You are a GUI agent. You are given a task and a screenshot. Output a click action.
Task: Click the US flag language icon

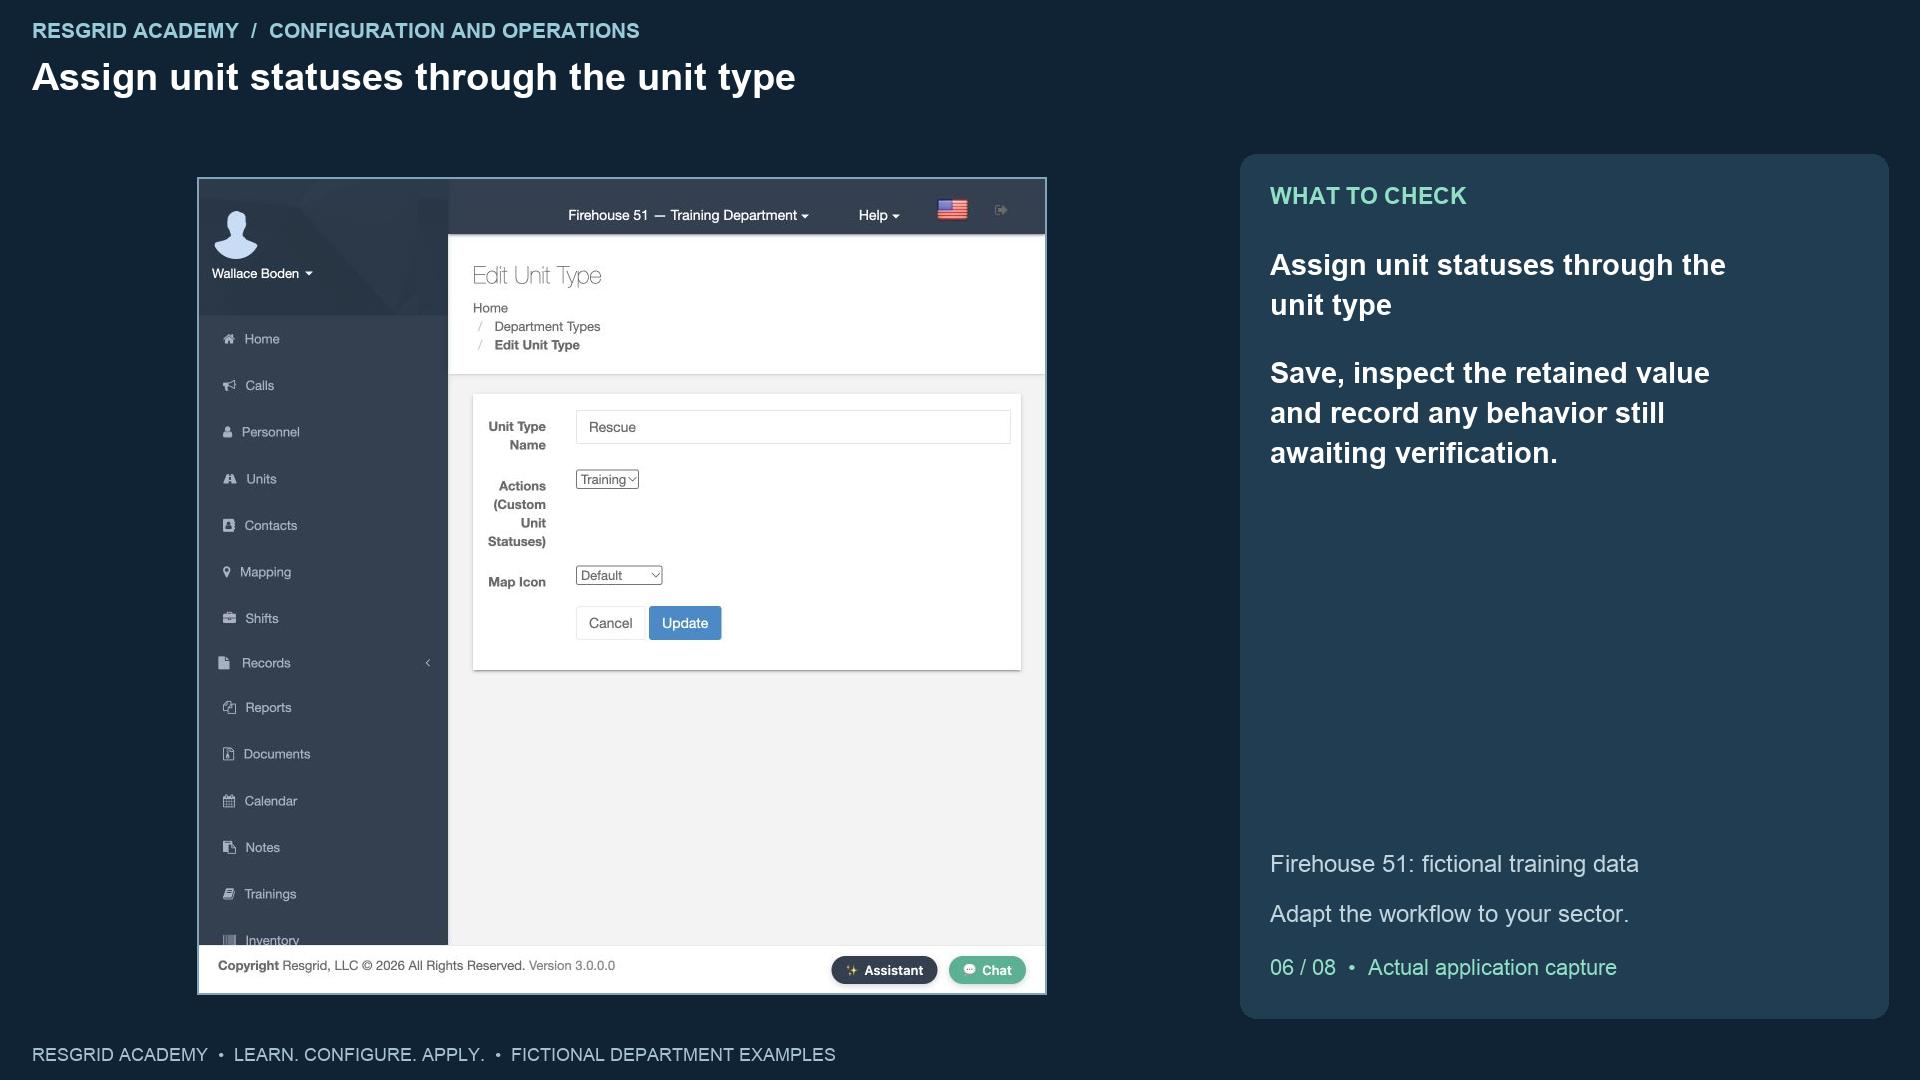[x=952, y=209]
